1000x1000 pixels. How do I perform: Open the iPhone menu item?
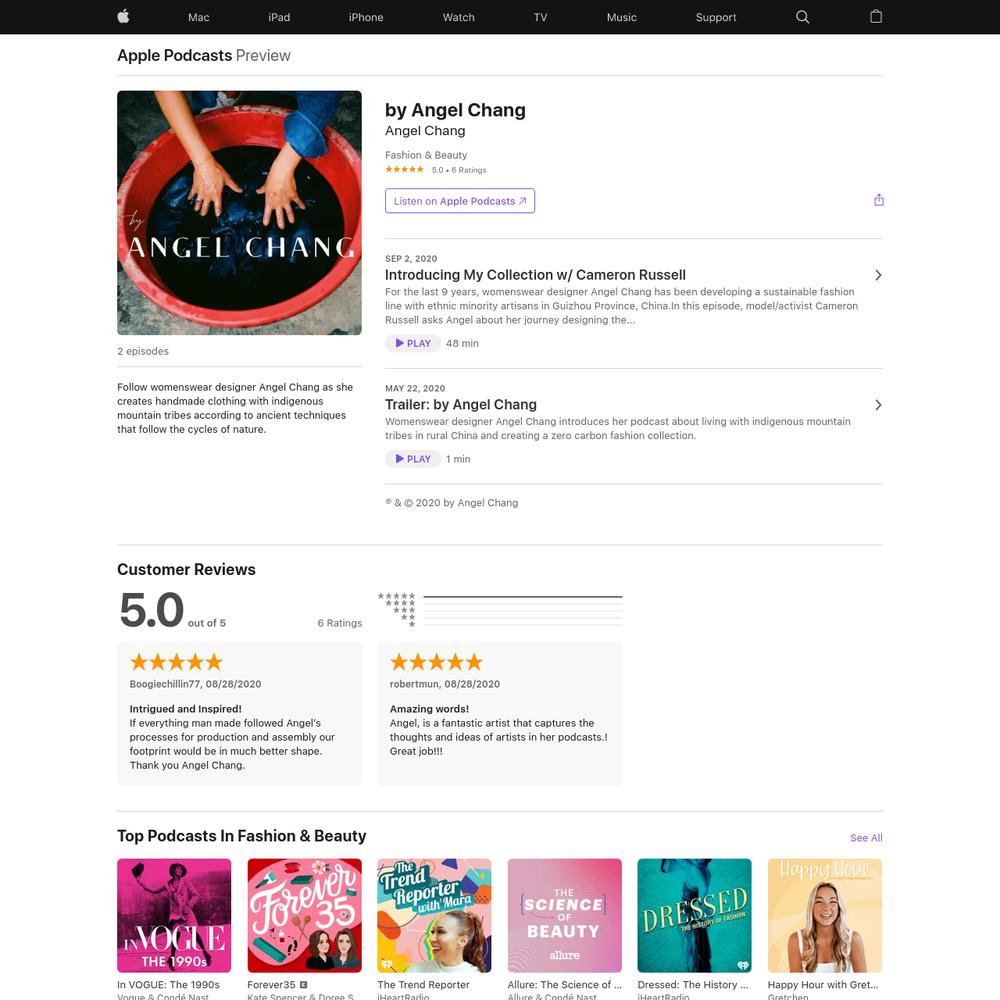click(365, 17)
